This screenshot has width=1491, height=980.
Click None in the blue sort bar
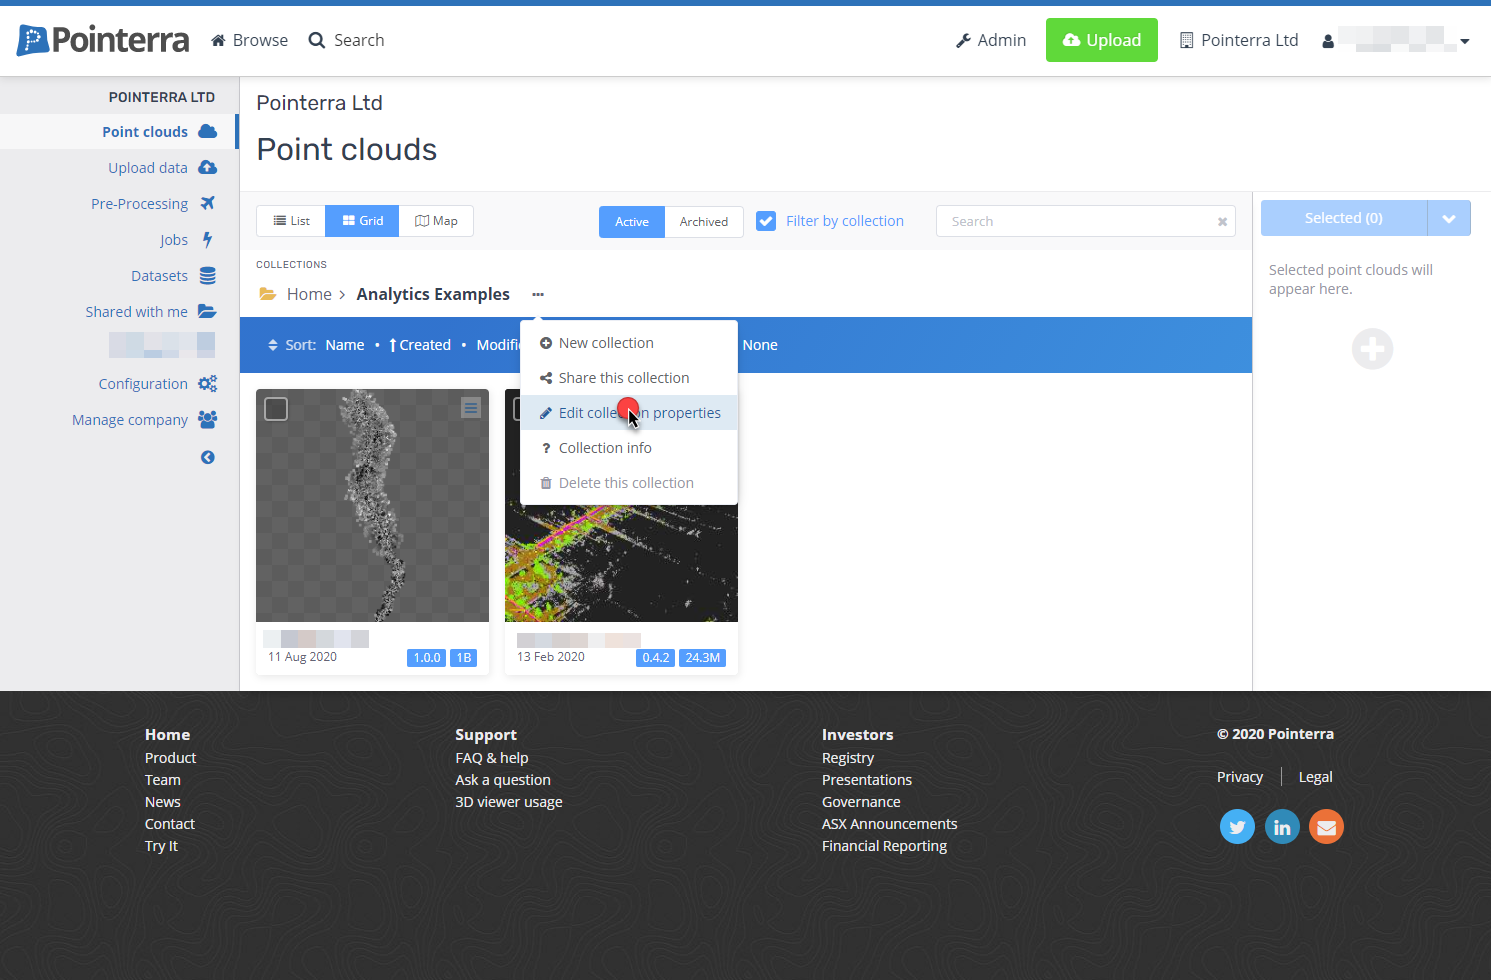click(760, 345)
